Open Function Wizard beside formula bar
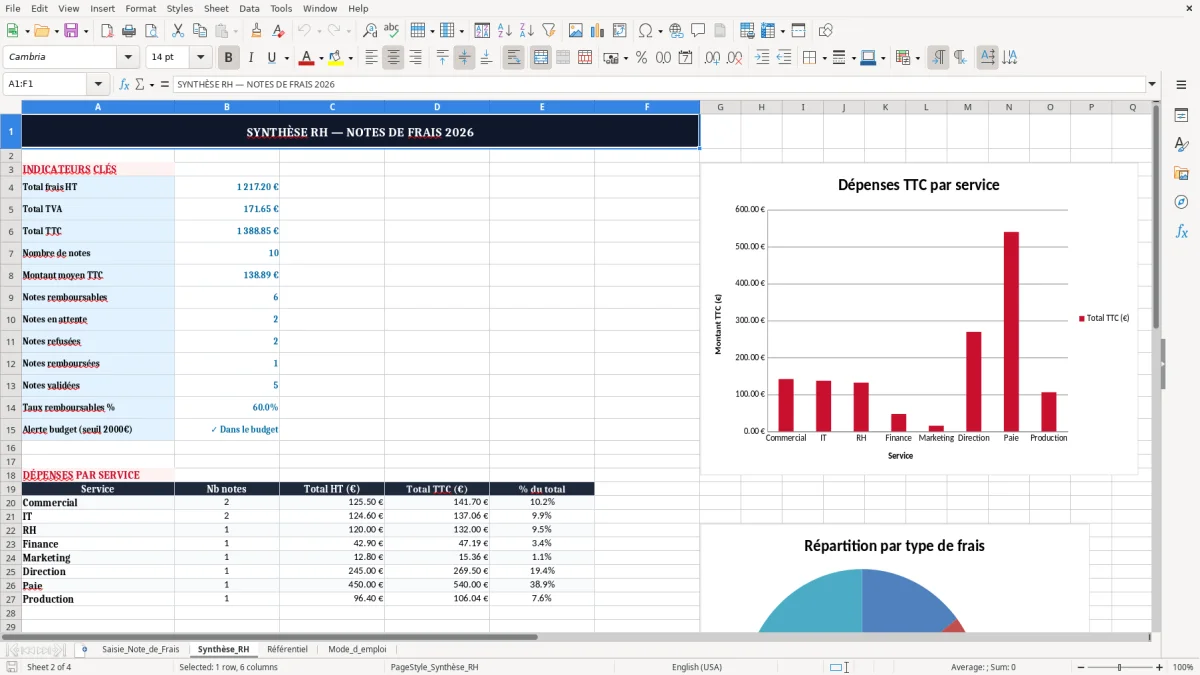The height and width of the screenshot is (675, 1200). (125, 85)
